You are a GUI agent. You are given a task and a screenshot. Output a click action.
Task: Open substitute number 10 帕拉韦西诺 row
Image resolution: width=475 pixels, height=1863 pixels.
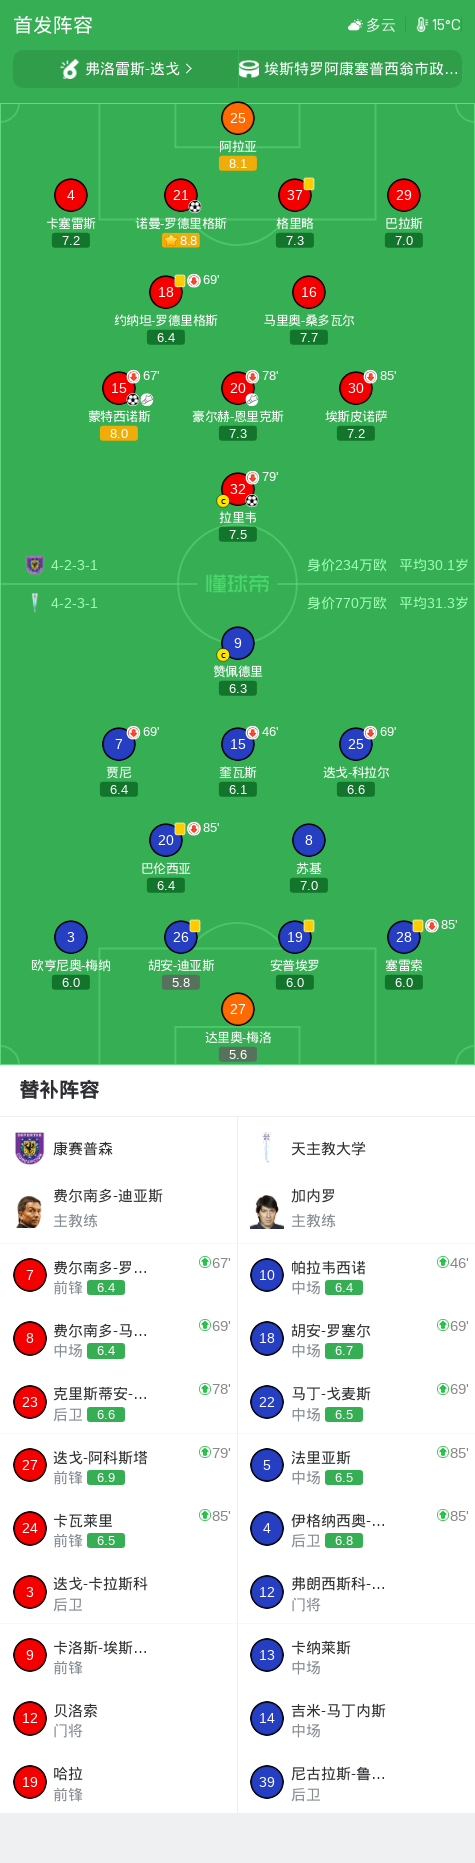click(x=356, y=1276)
